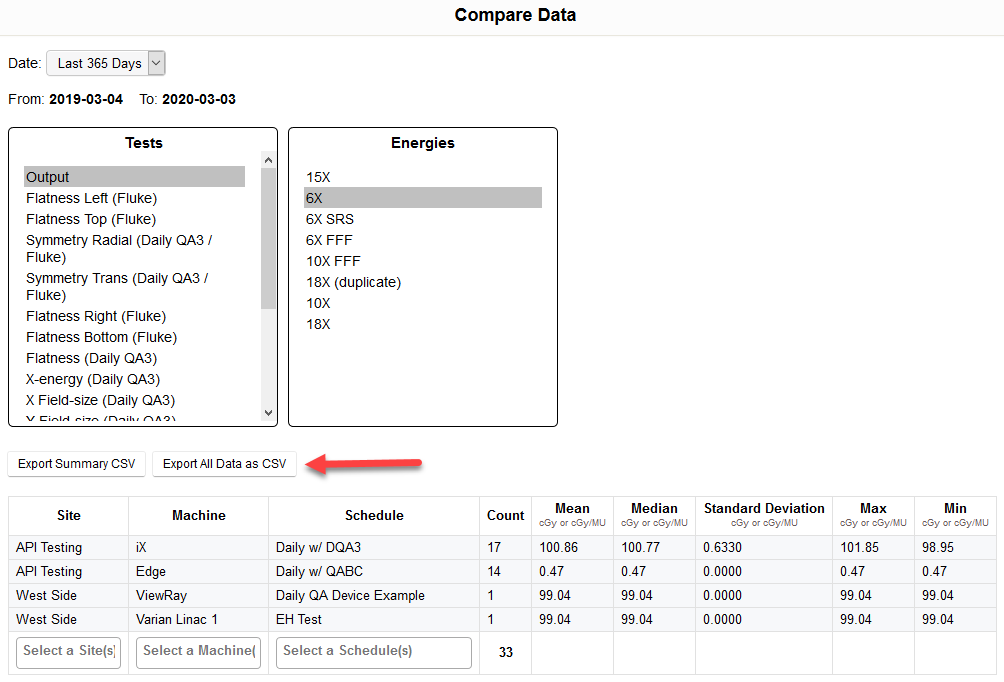Open the Select a Schedule(s) filter
1004x682 pixels.
(373, 652)
